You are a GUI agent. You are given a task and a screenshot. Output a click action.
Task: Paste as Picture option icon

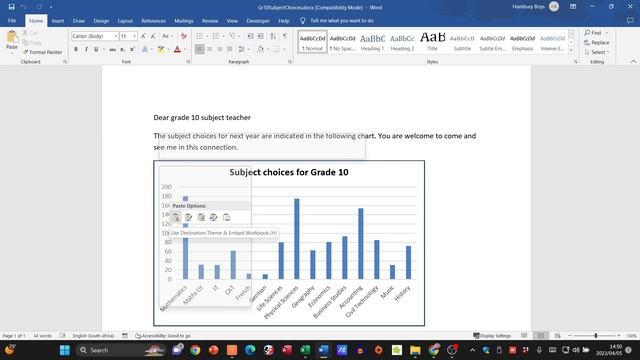tap(226, 218)
